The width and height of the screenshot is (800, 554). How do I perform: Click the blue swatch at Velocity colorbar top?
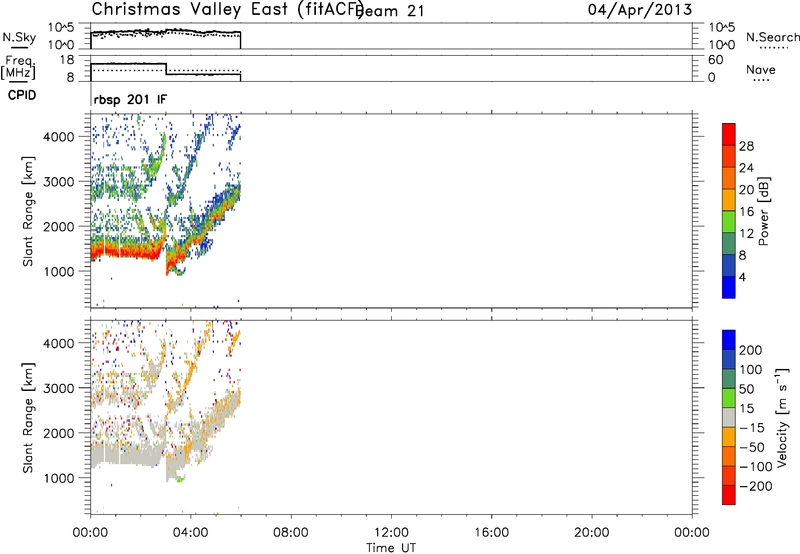pyautogui.click(x=729, y=340)
